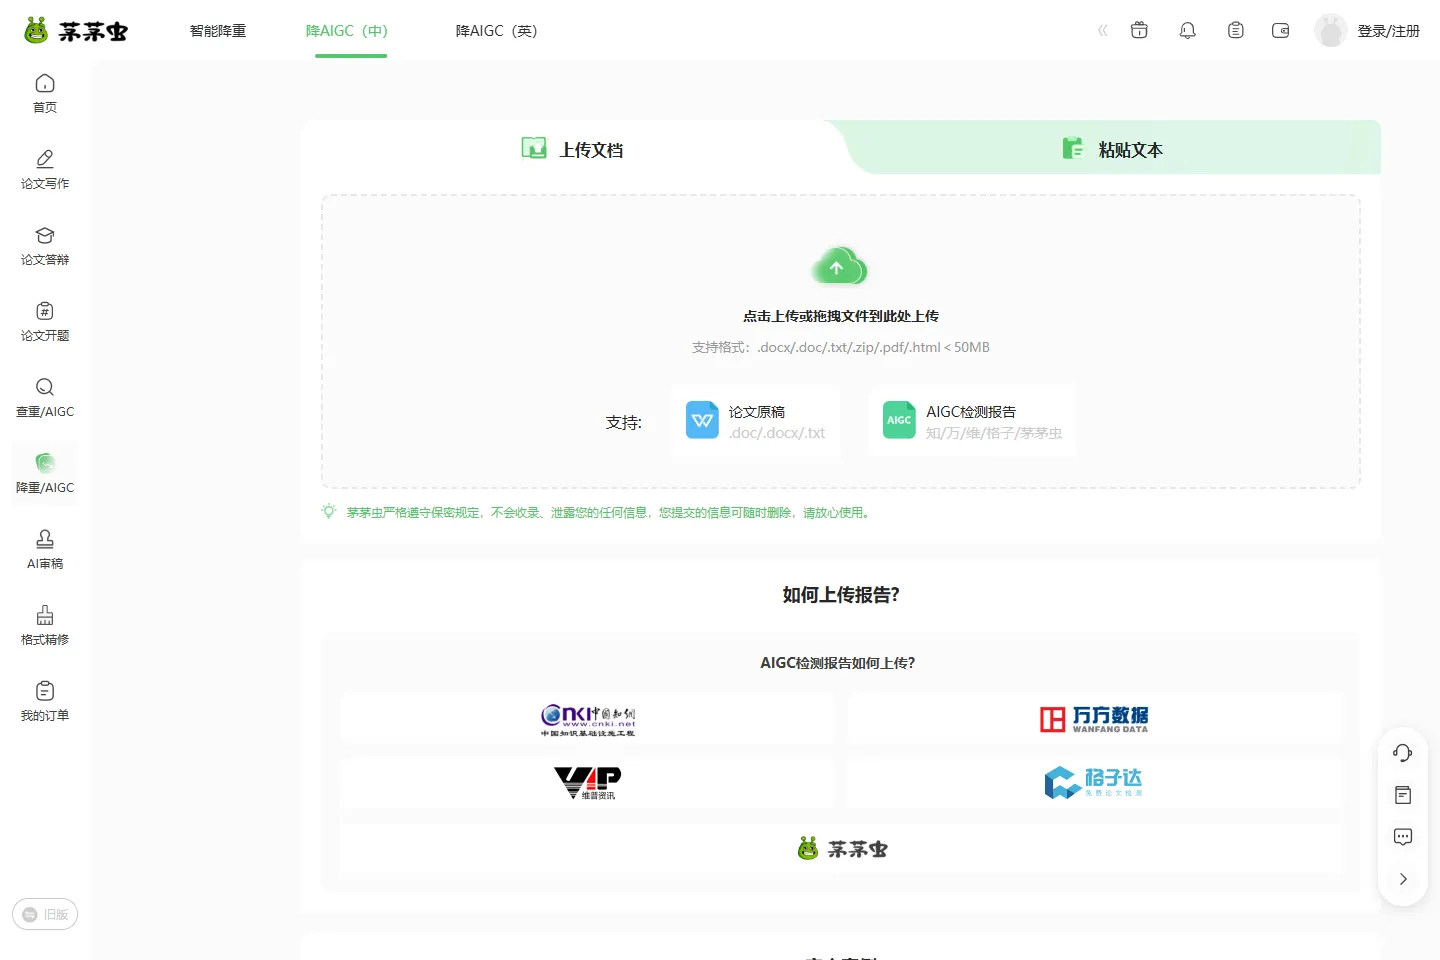Open the 首页 home sidebar icon
Viewport: 1440px width, 960px height.
(x=45, y=93)
